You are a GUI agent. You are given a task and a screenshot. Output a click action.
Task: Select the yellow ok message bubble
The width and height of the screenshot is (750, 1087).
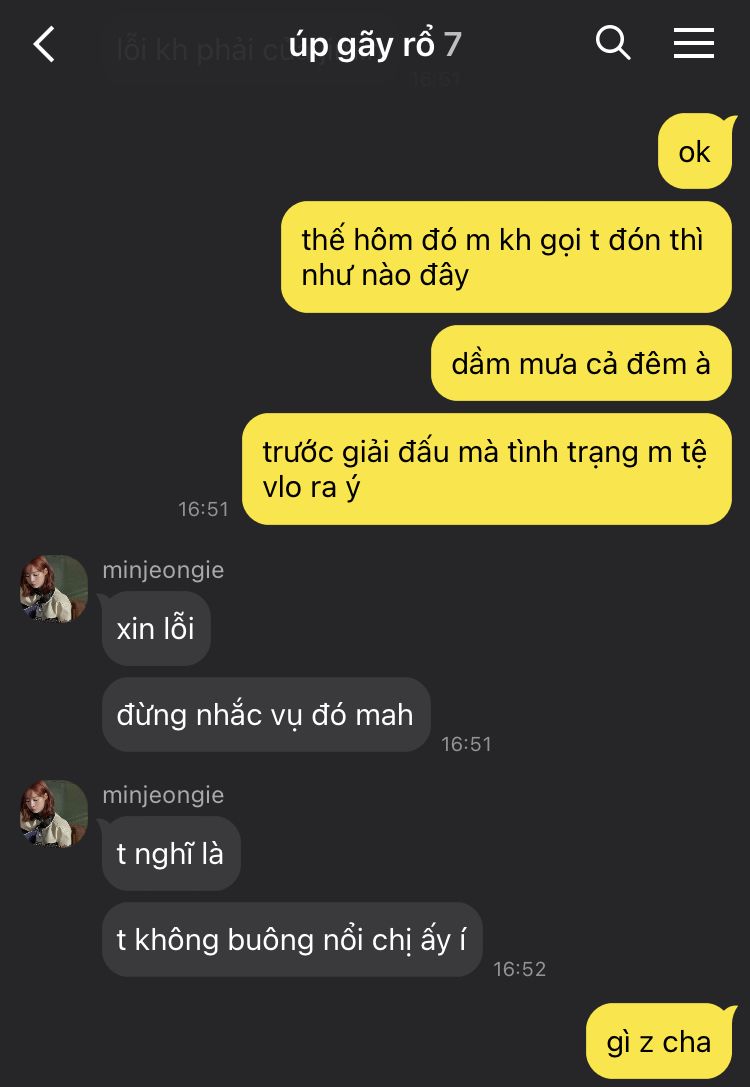coord(695,151)
